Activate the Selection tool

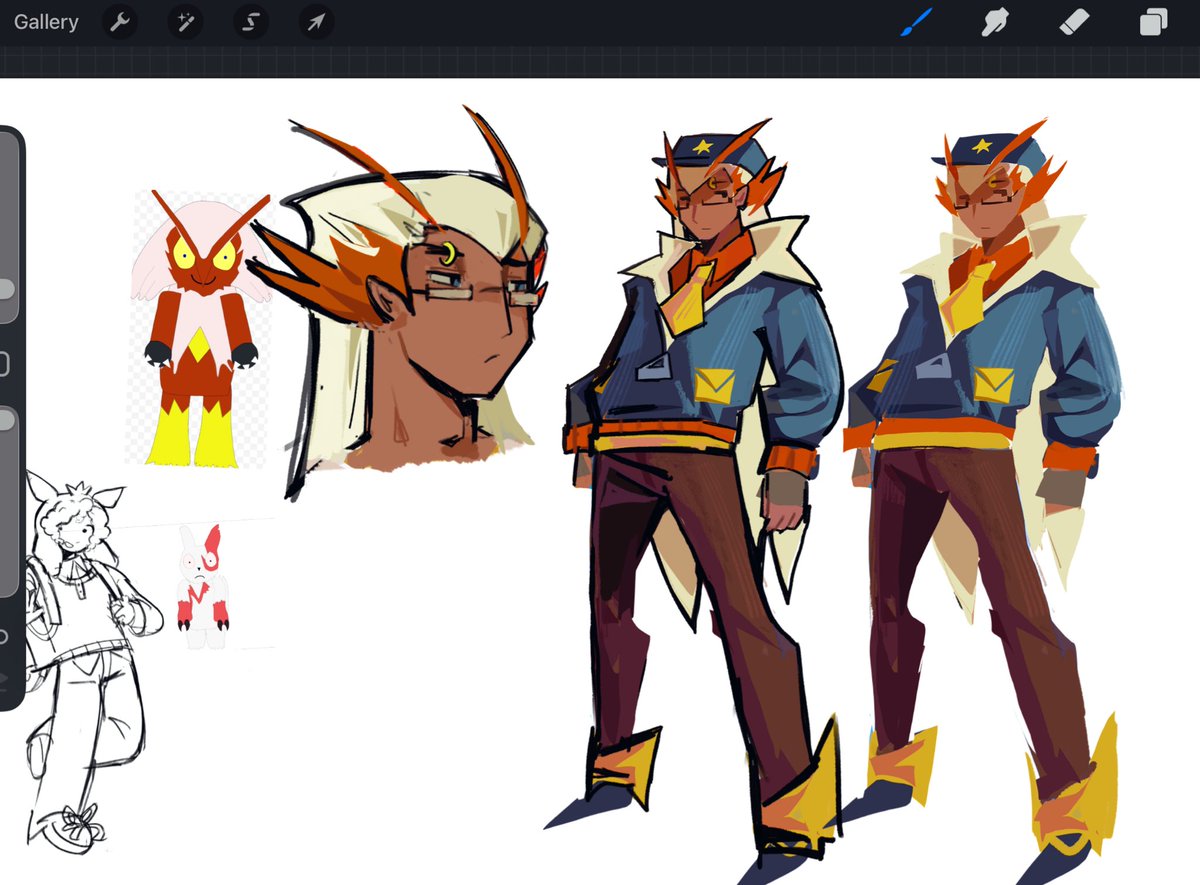(x=250, y=22)
